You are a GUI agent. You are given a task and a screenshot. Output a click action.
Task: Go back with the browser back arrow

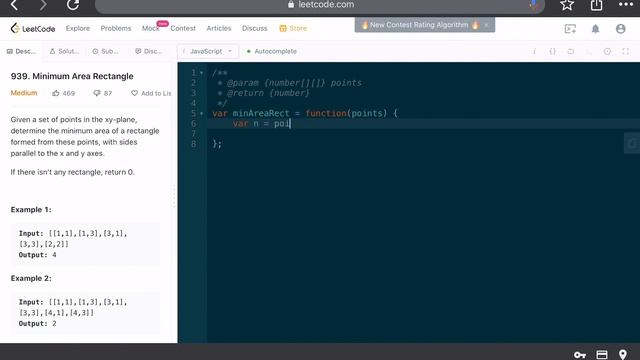pos(14,5)
